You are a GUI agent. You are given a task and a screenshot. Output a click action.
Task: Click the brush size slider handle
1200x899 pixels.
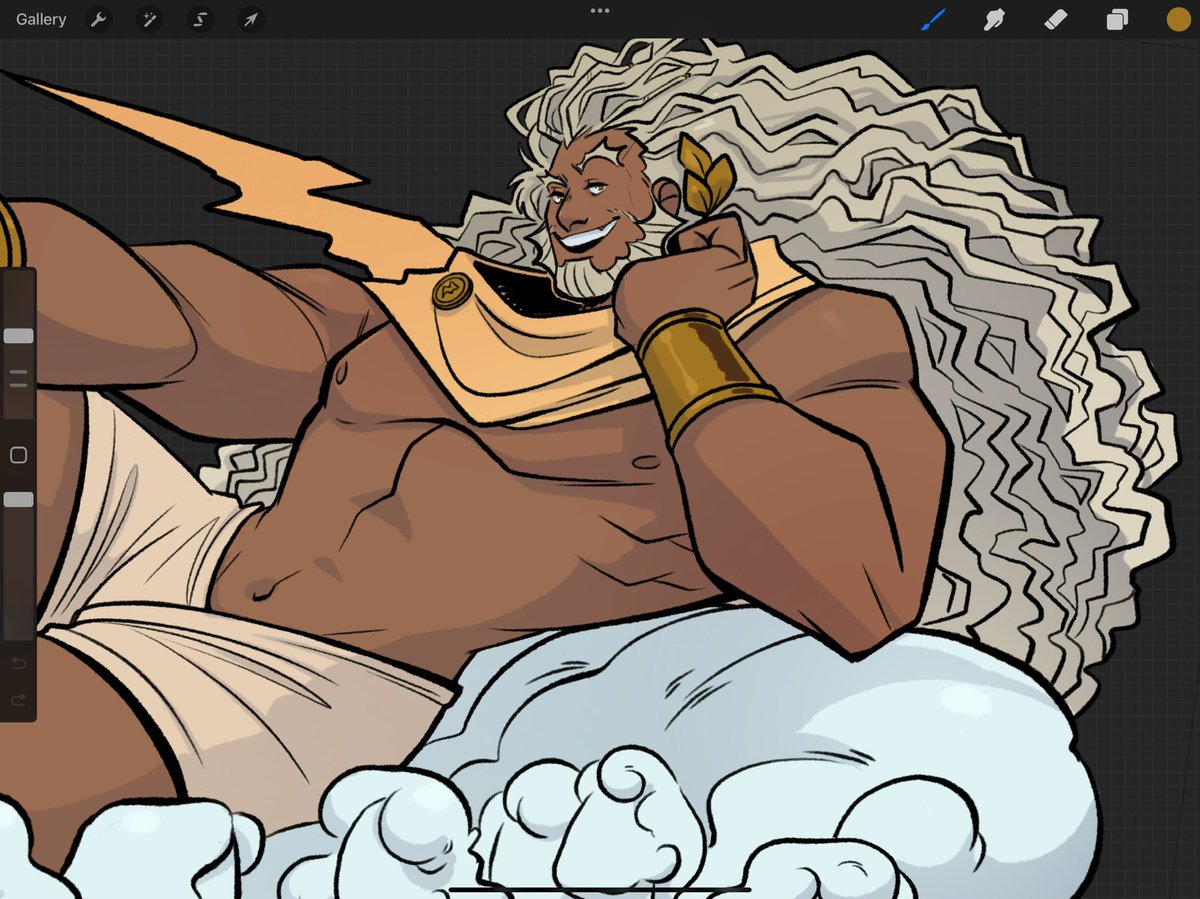[x=18, y=336]
